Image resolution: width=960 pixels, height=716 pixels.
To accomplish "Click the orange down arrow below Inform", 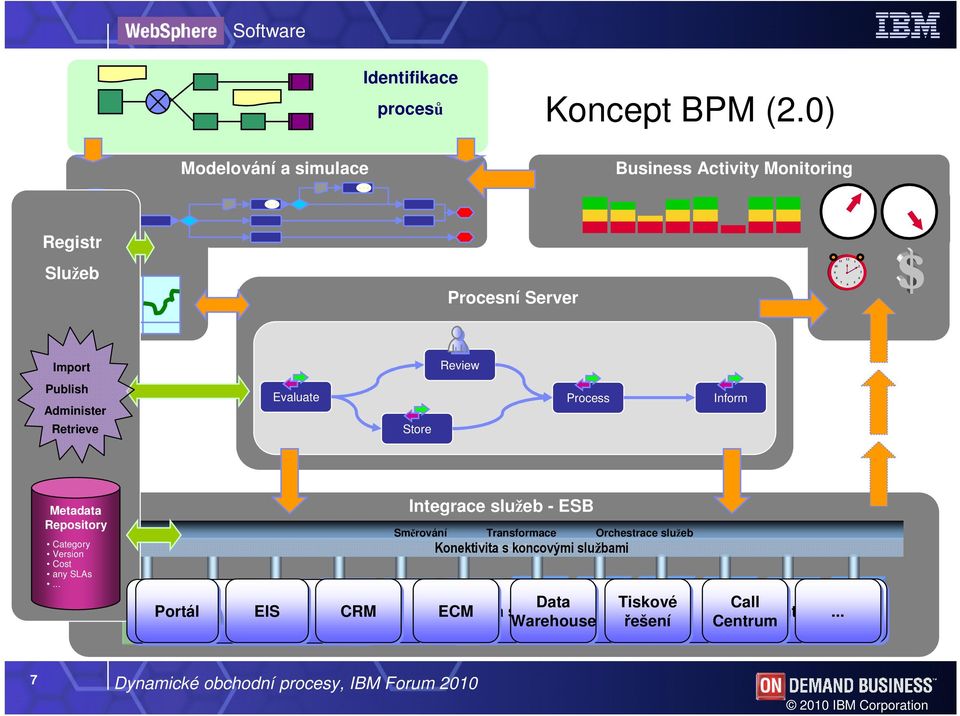I will (732, 480).
